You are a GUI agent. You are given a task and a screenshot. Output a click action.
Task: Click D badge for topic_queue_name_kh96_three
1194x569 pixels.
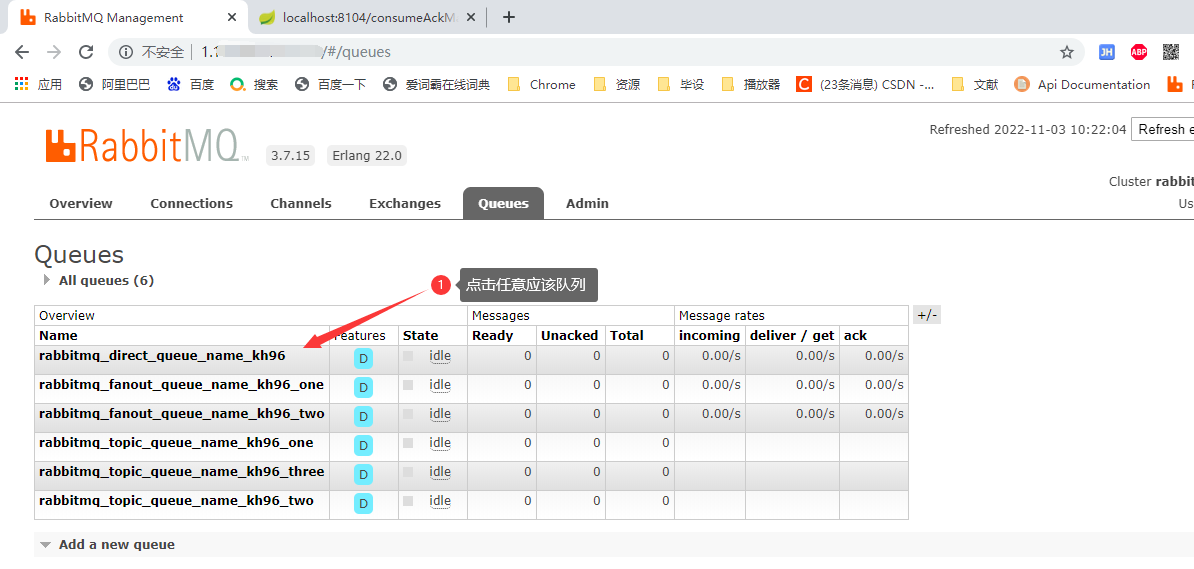(363, 475)
